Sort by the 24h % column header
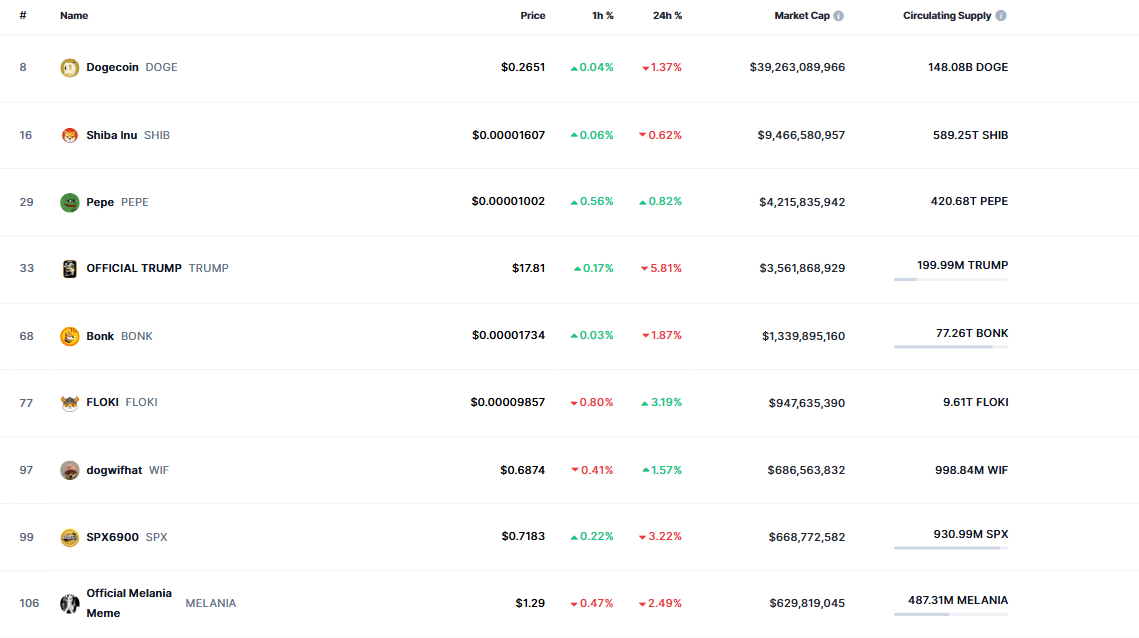1139x638 pixels. [667, 16]
